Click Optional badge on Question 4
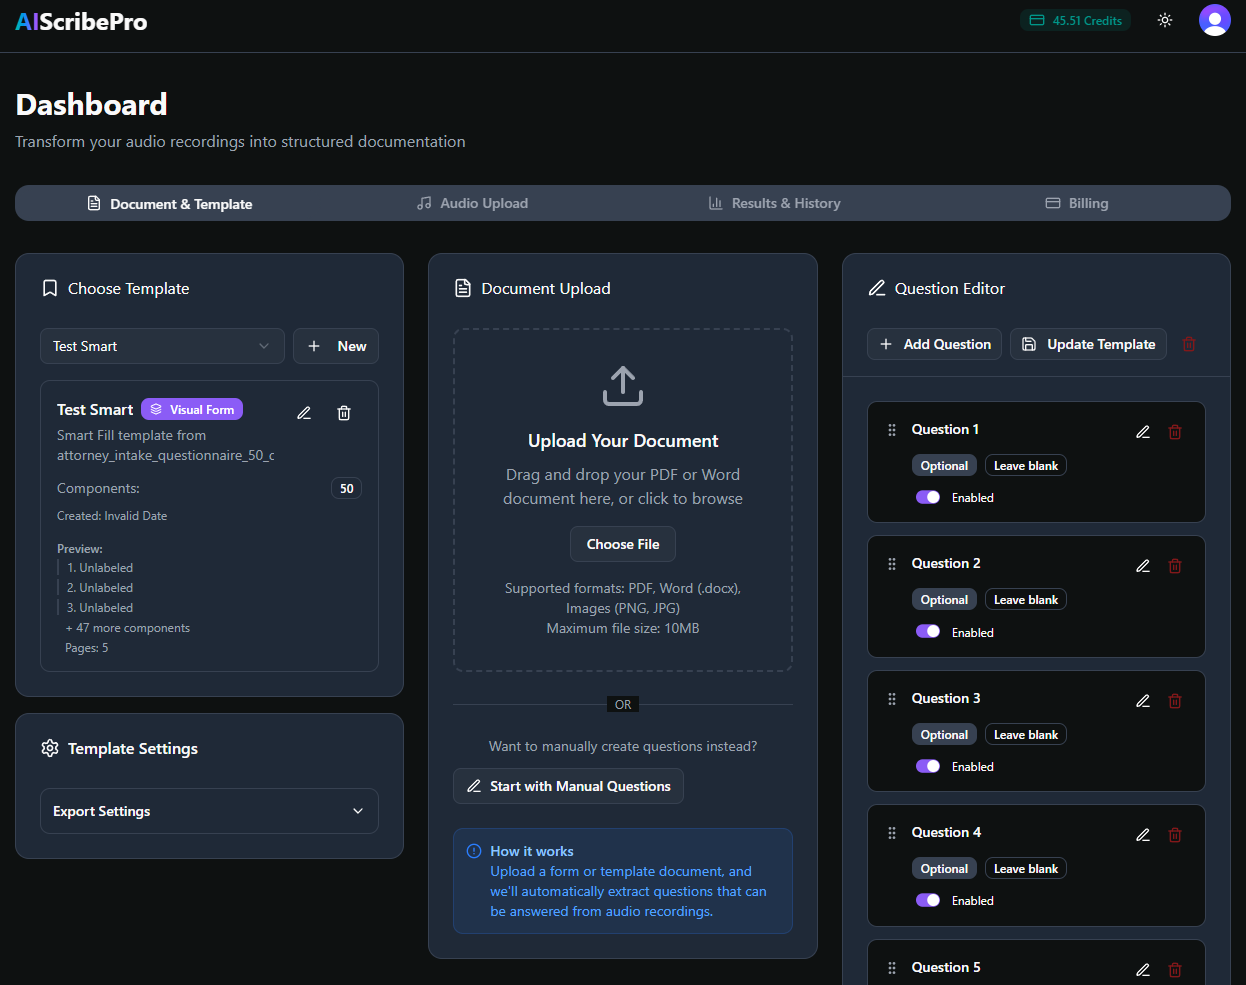Image resolution: width=1246 pixels, height=985 pixels. click(x=944, y=869)
